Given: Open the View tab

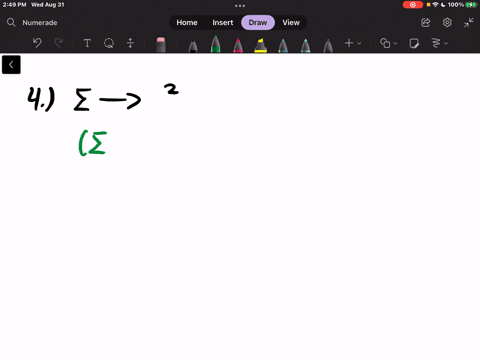Looking at the screenshot, I should click(x=291, y=23).
